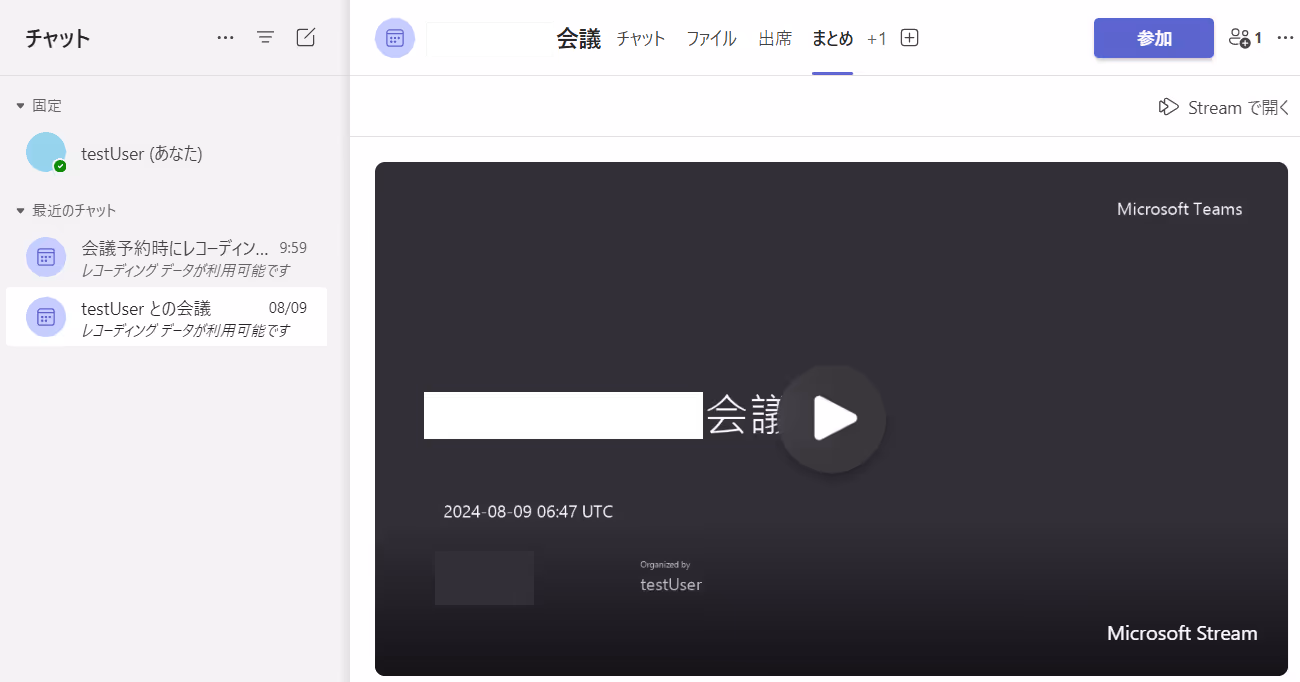Click testUser (あなた) avatar with status badge

[x=46, y=152]
